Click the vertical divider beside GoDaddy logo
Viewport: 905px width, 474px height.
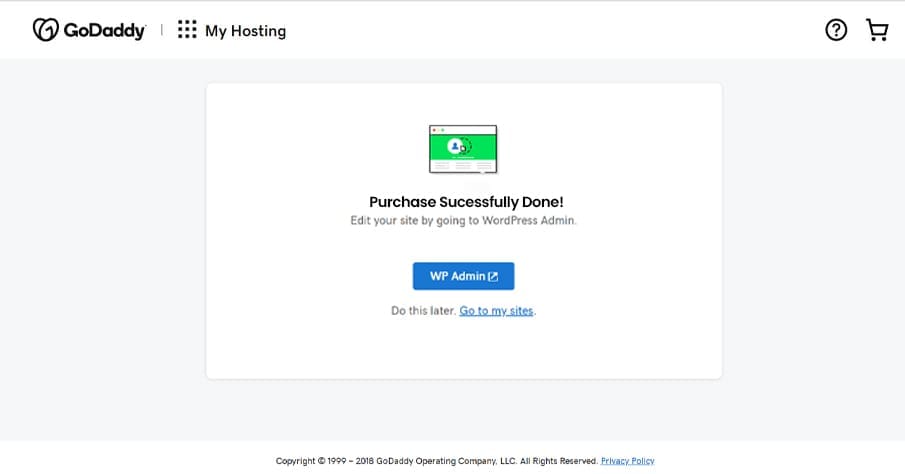coord(162,30)
